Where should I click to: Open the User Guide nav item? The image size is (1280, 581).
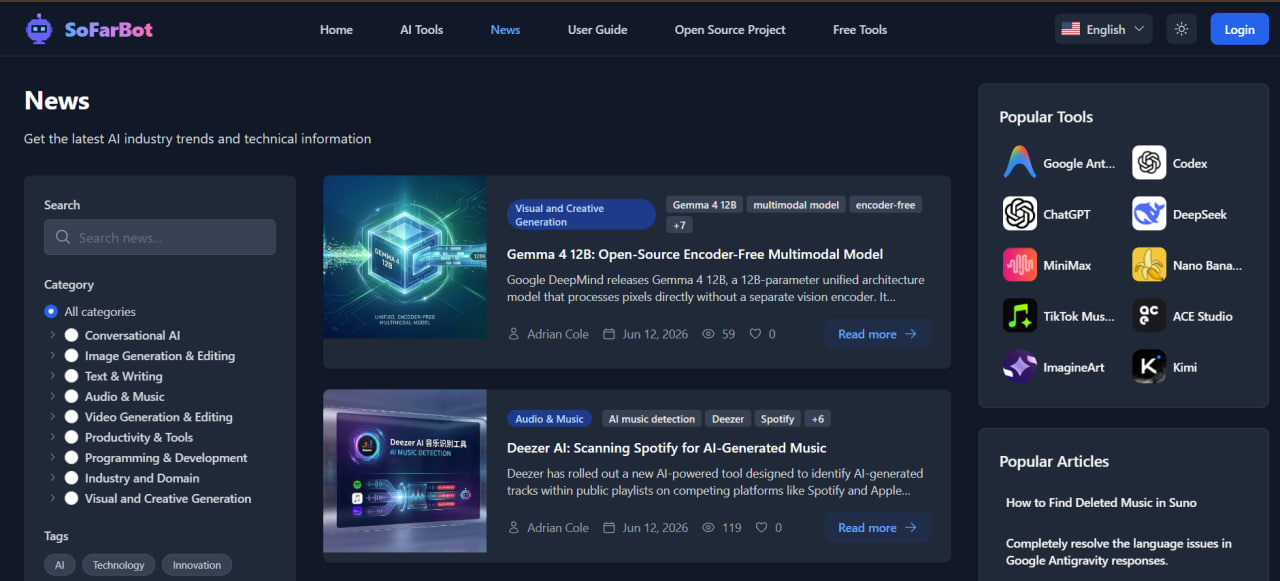tap(597, 29)
